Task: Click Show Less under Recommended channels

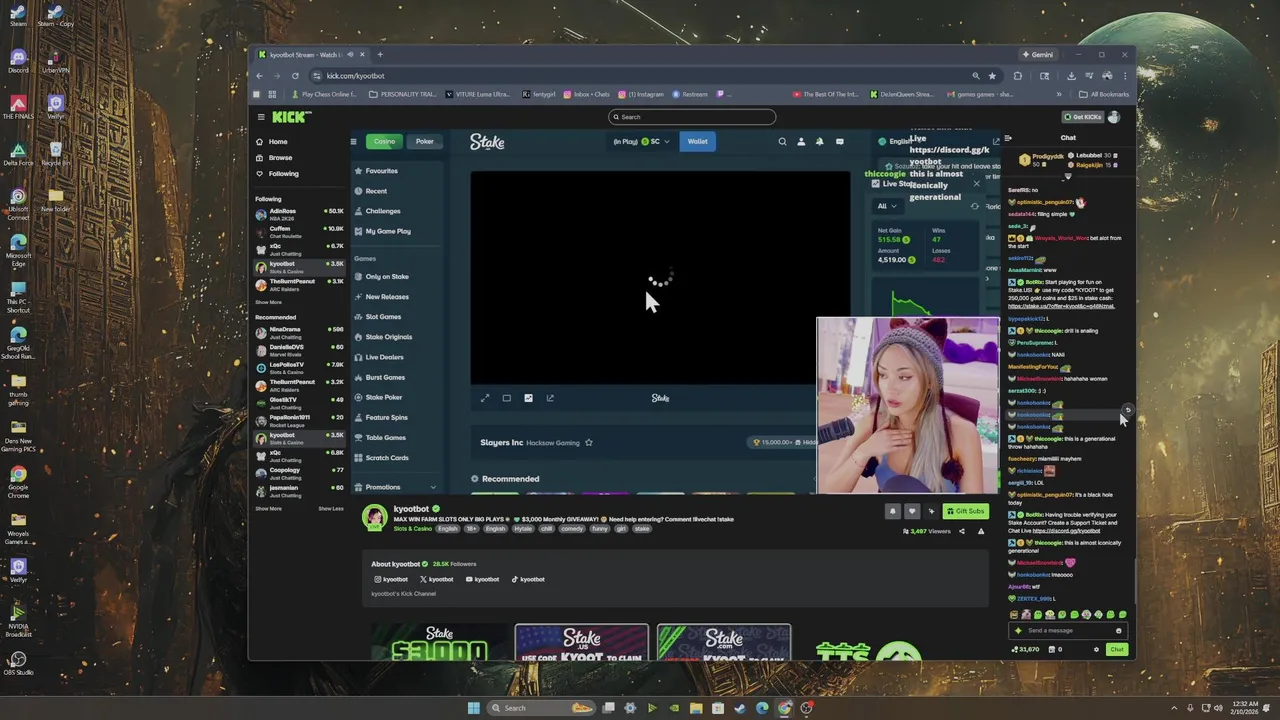Action: 331,508
